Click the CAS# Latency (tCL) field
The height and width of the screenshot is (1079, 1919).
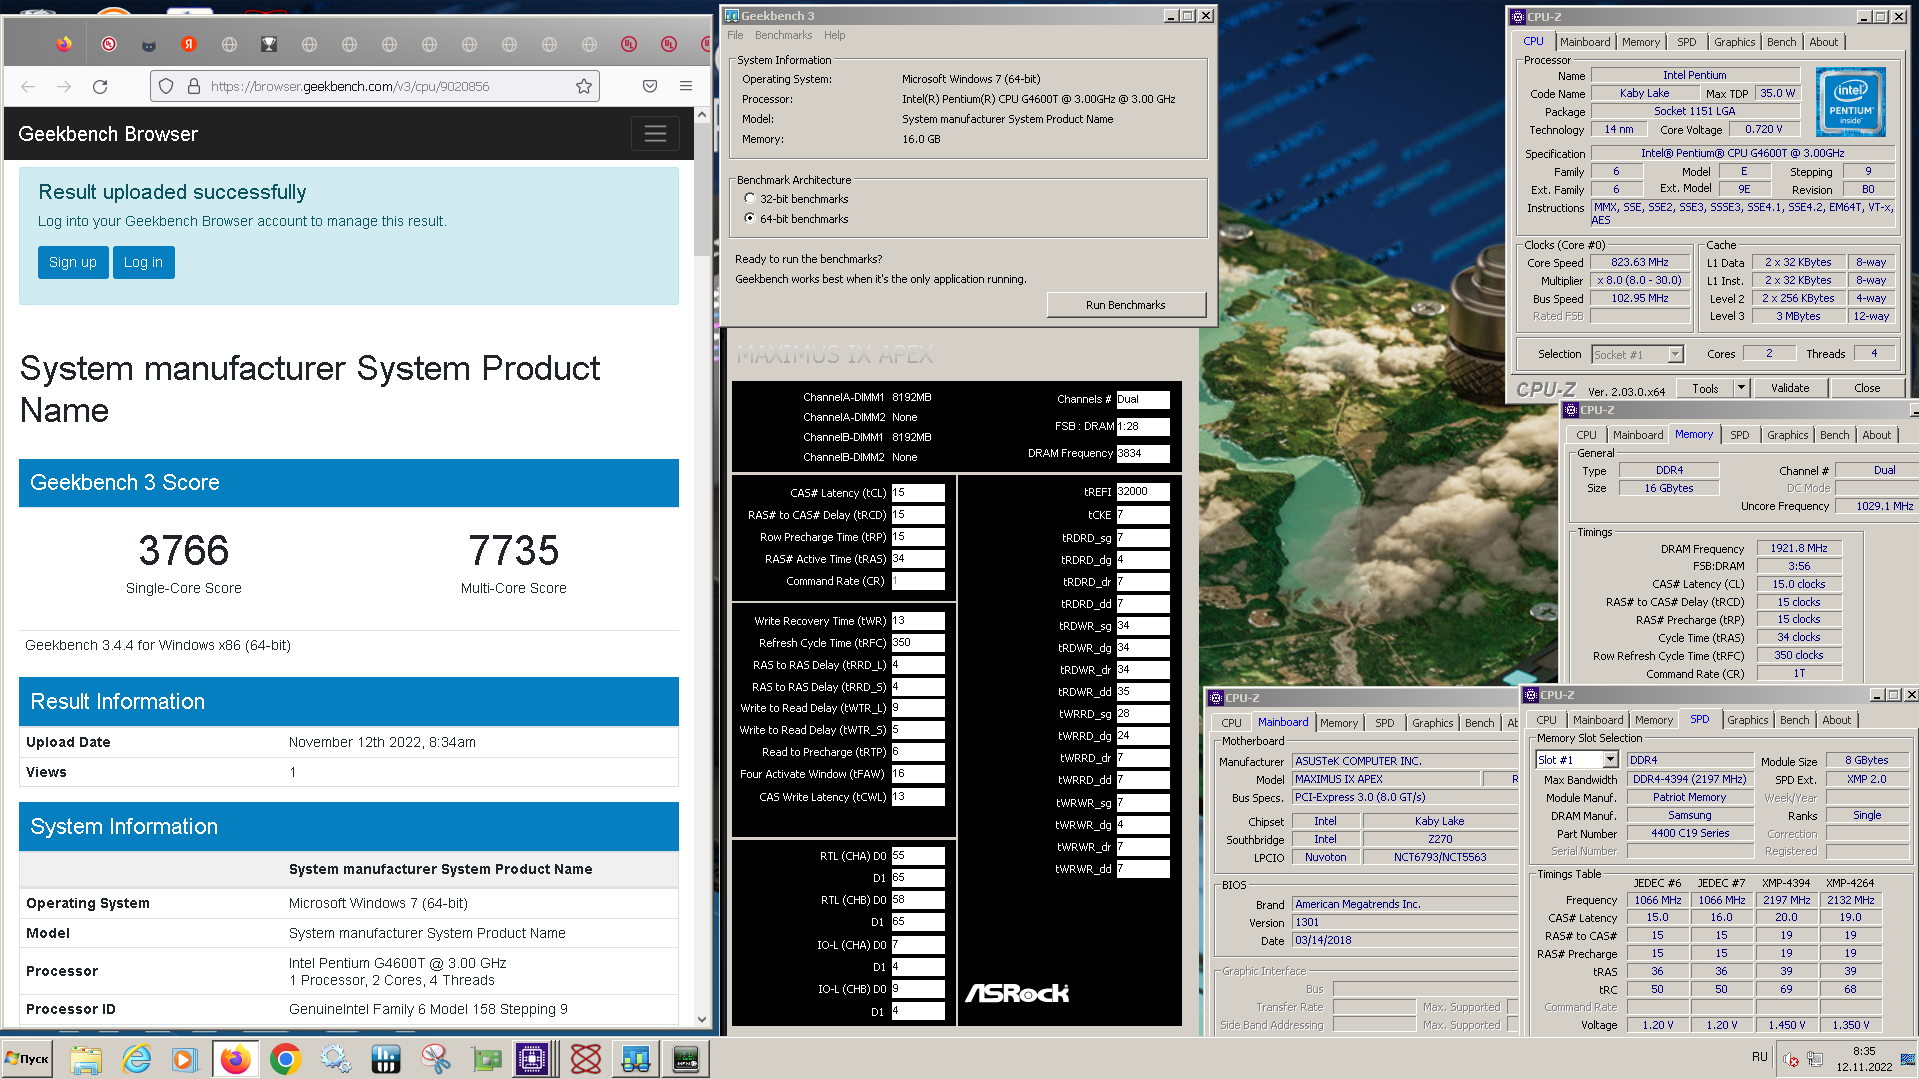coord(917,493)
